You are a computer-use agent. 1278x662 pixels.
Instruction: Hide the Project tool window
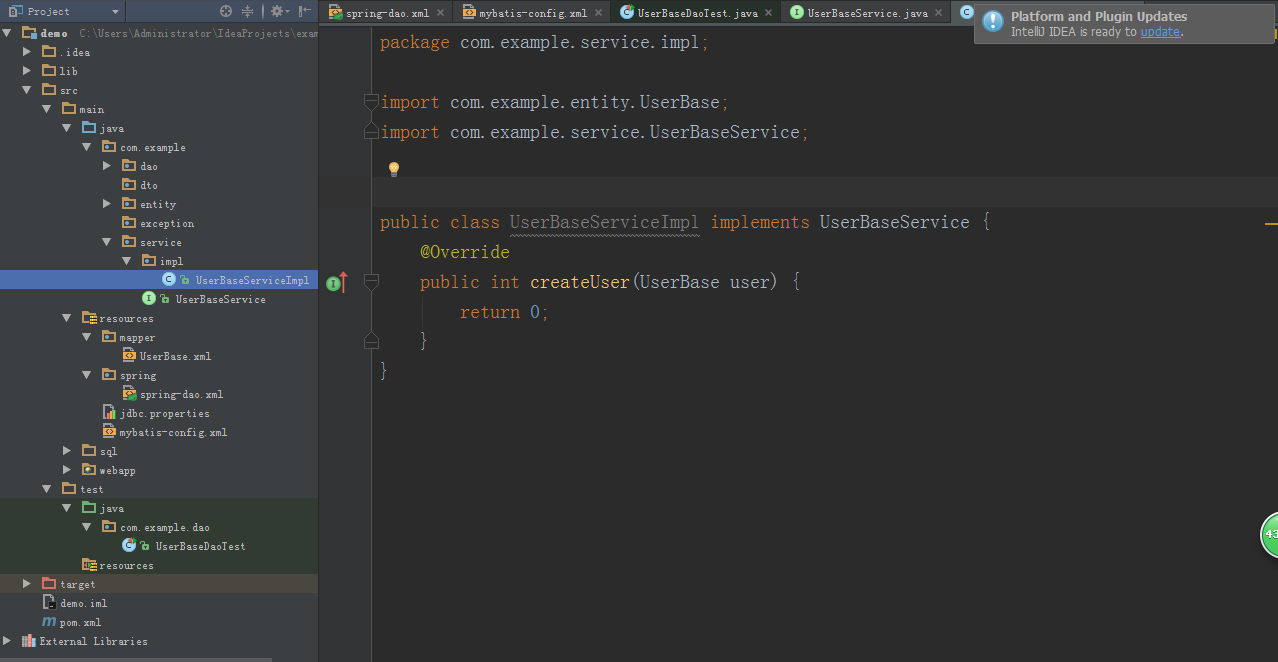pos(304,11)
